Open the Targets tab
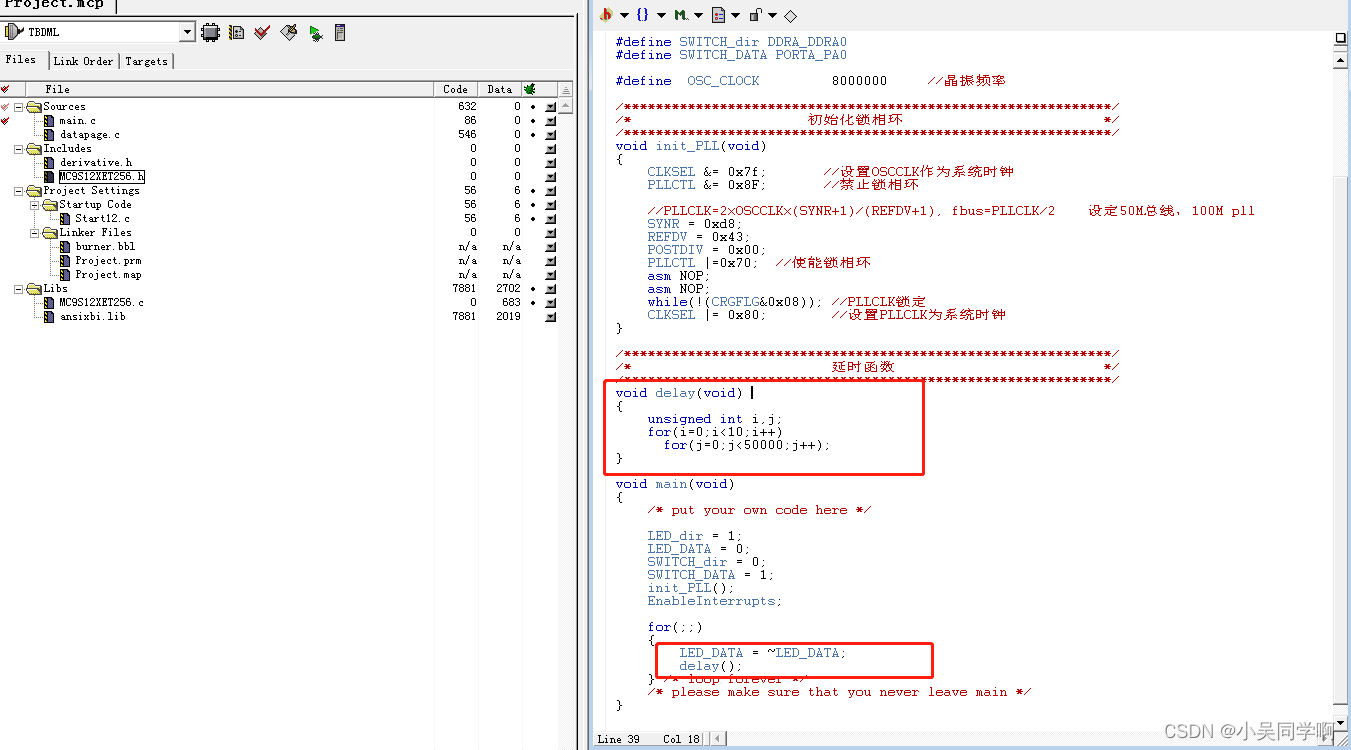Screen dimensions: 1351x750 146,60
